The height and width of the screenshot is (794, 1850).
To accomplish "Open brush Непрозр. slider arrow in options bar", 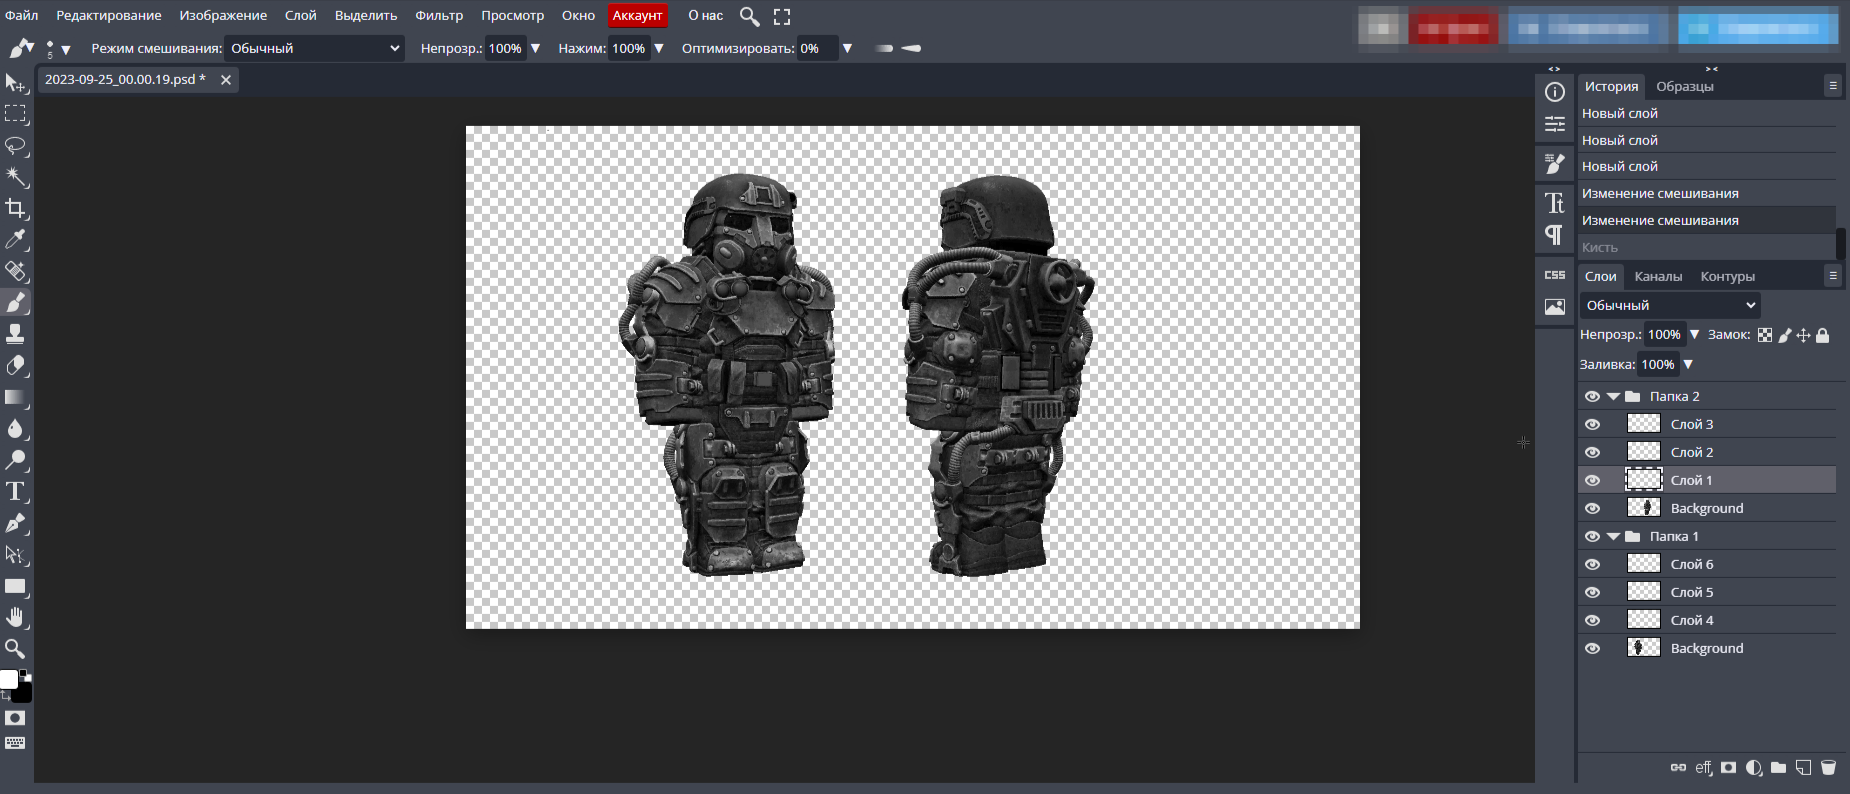I will point(535,48).
